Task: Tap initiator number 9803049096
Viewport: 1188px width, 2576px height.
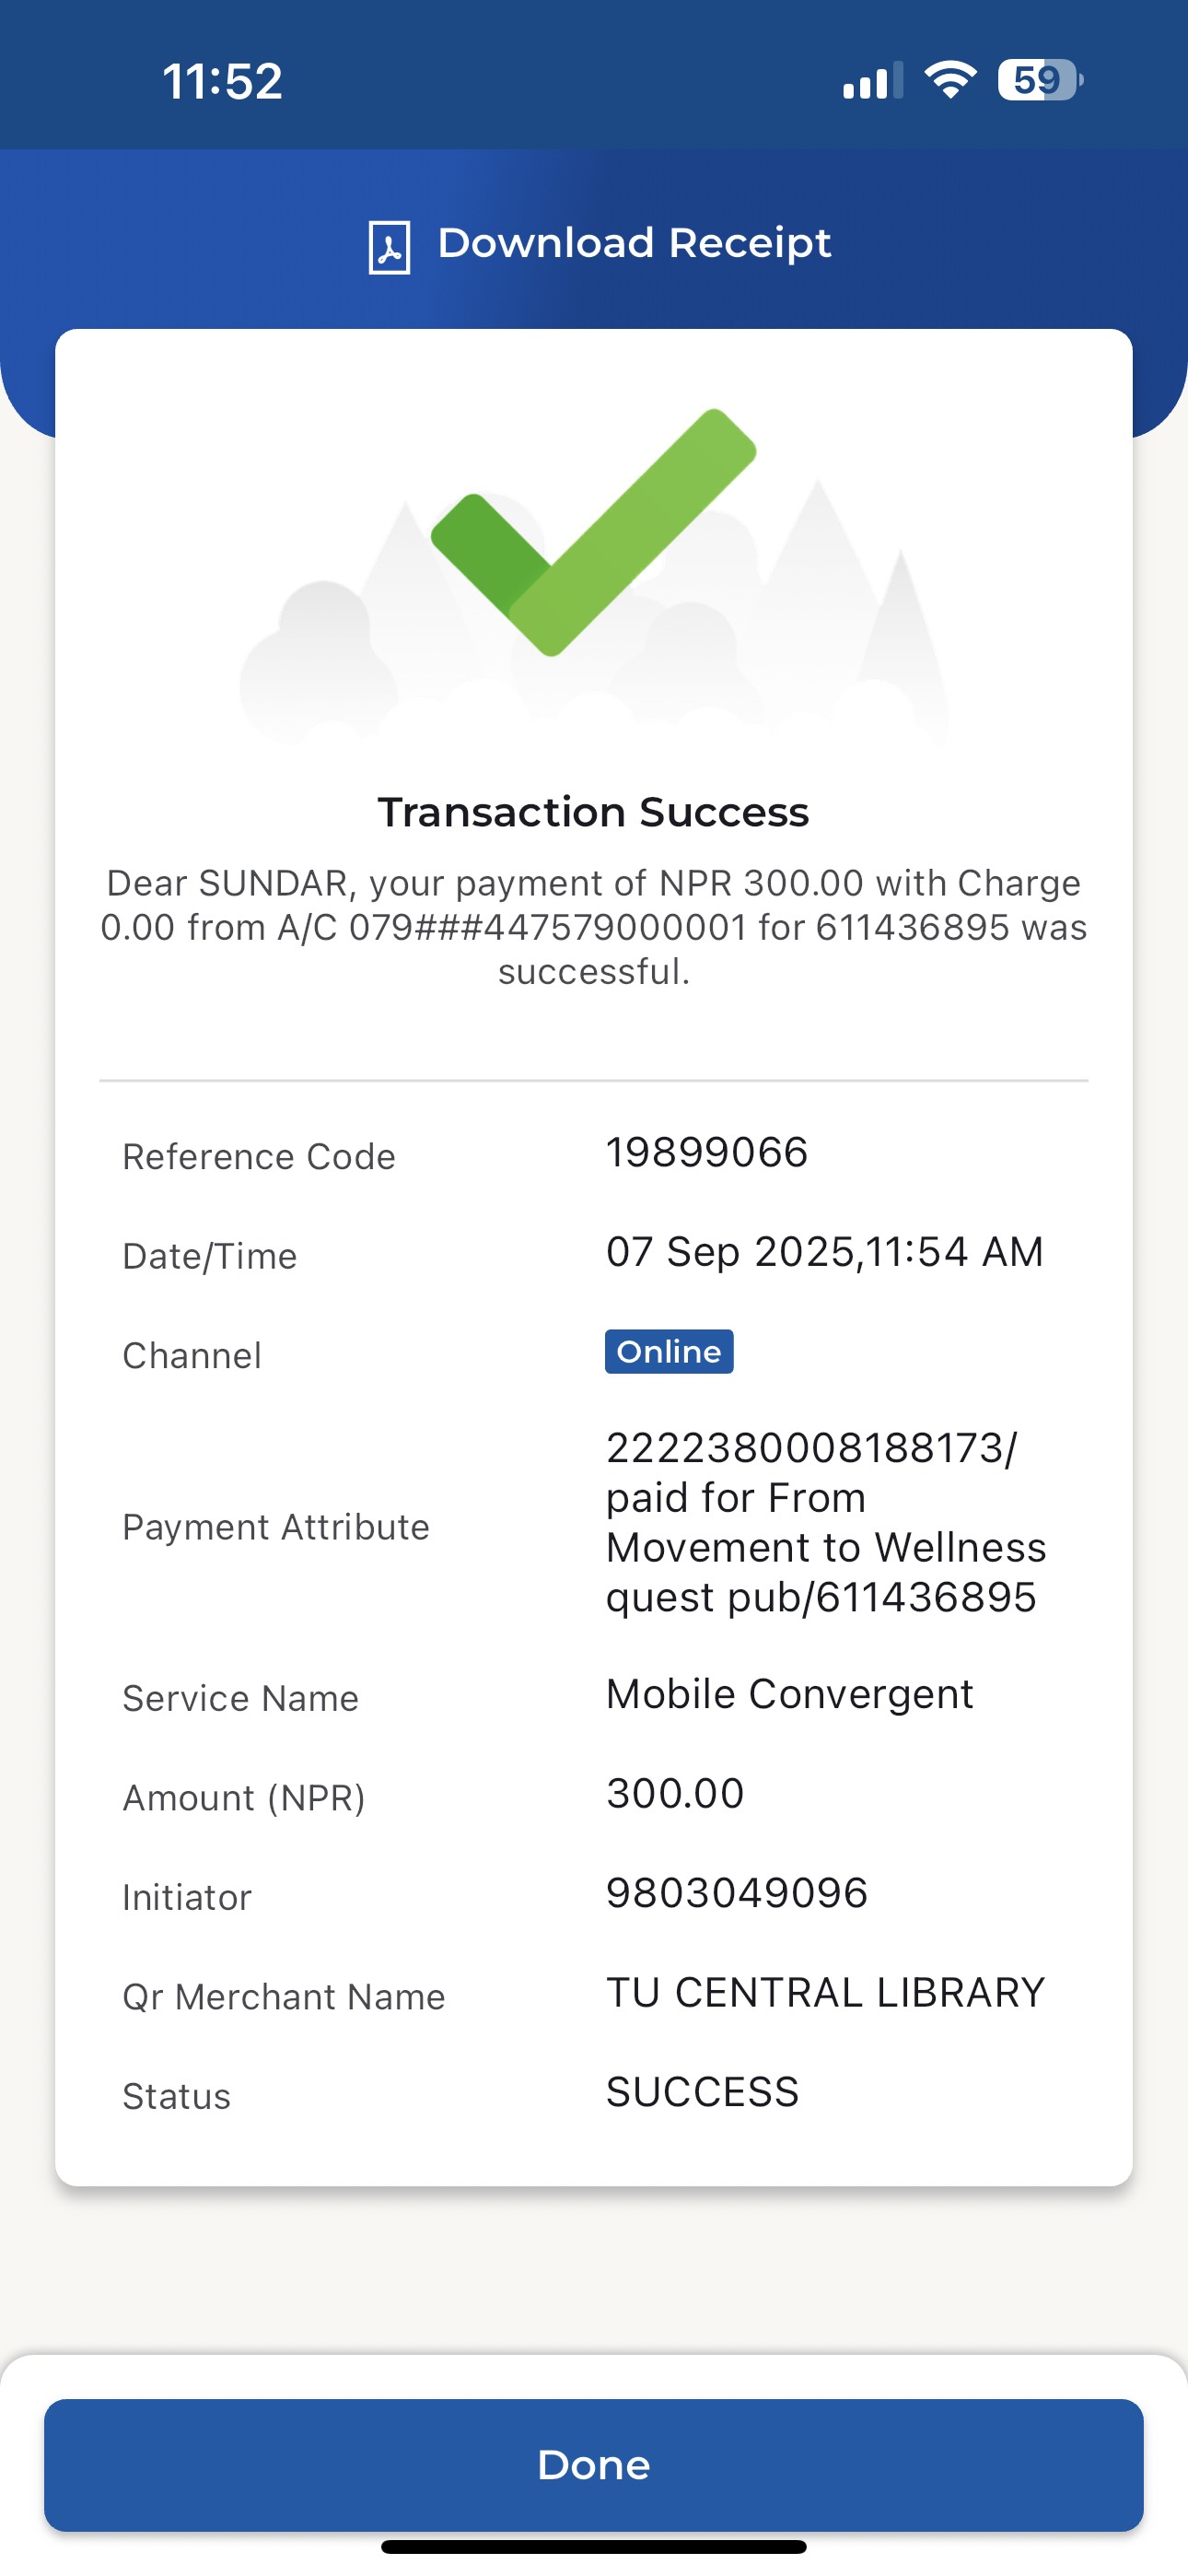Action: pyautogui.click(x=737, y=1893)
